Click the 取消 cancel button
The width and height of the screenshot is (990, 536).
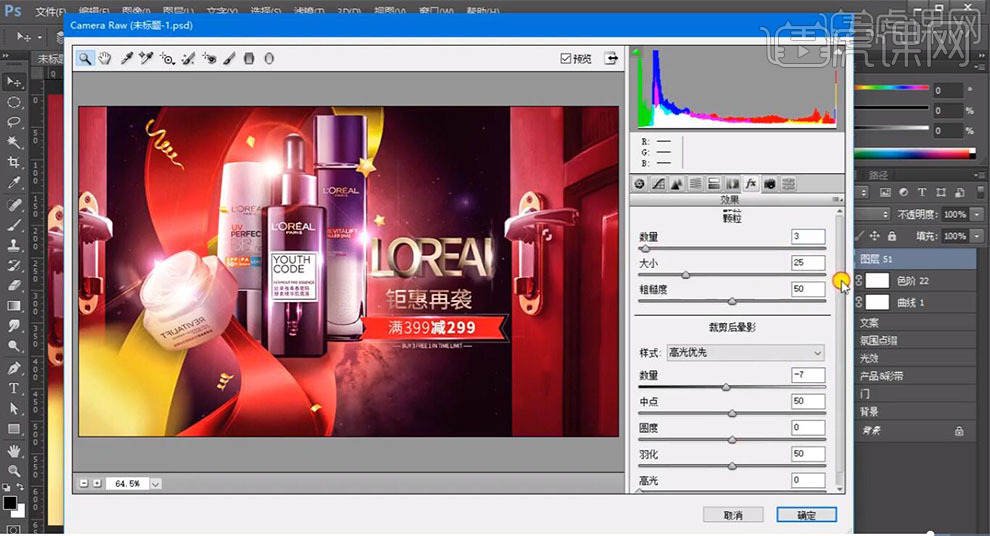click(x=733, y=515)
